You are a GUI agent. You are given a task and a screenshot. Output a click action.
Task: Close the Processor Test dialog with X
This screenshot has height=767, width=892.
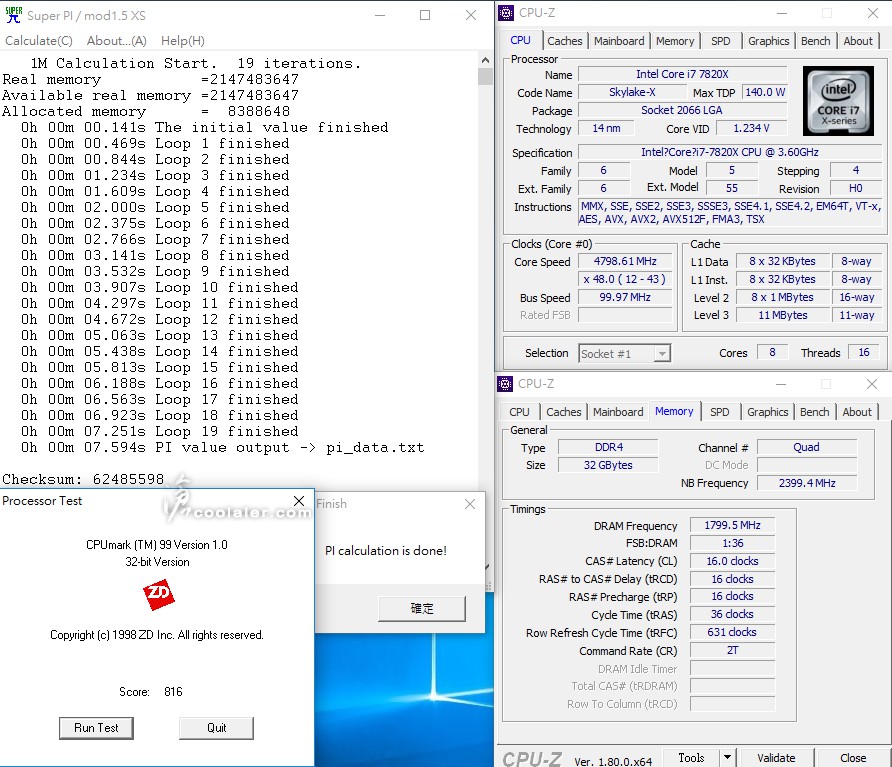(299, 501)
